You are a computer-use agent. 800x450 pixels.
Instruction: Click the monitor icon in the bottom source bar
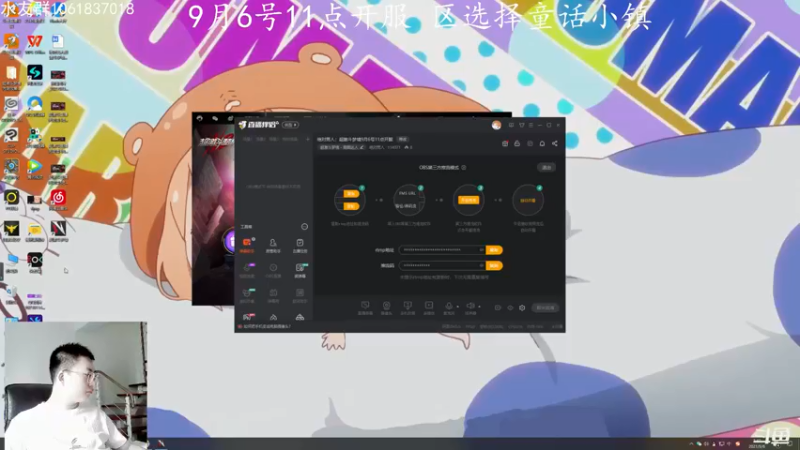tap(365, 307)
